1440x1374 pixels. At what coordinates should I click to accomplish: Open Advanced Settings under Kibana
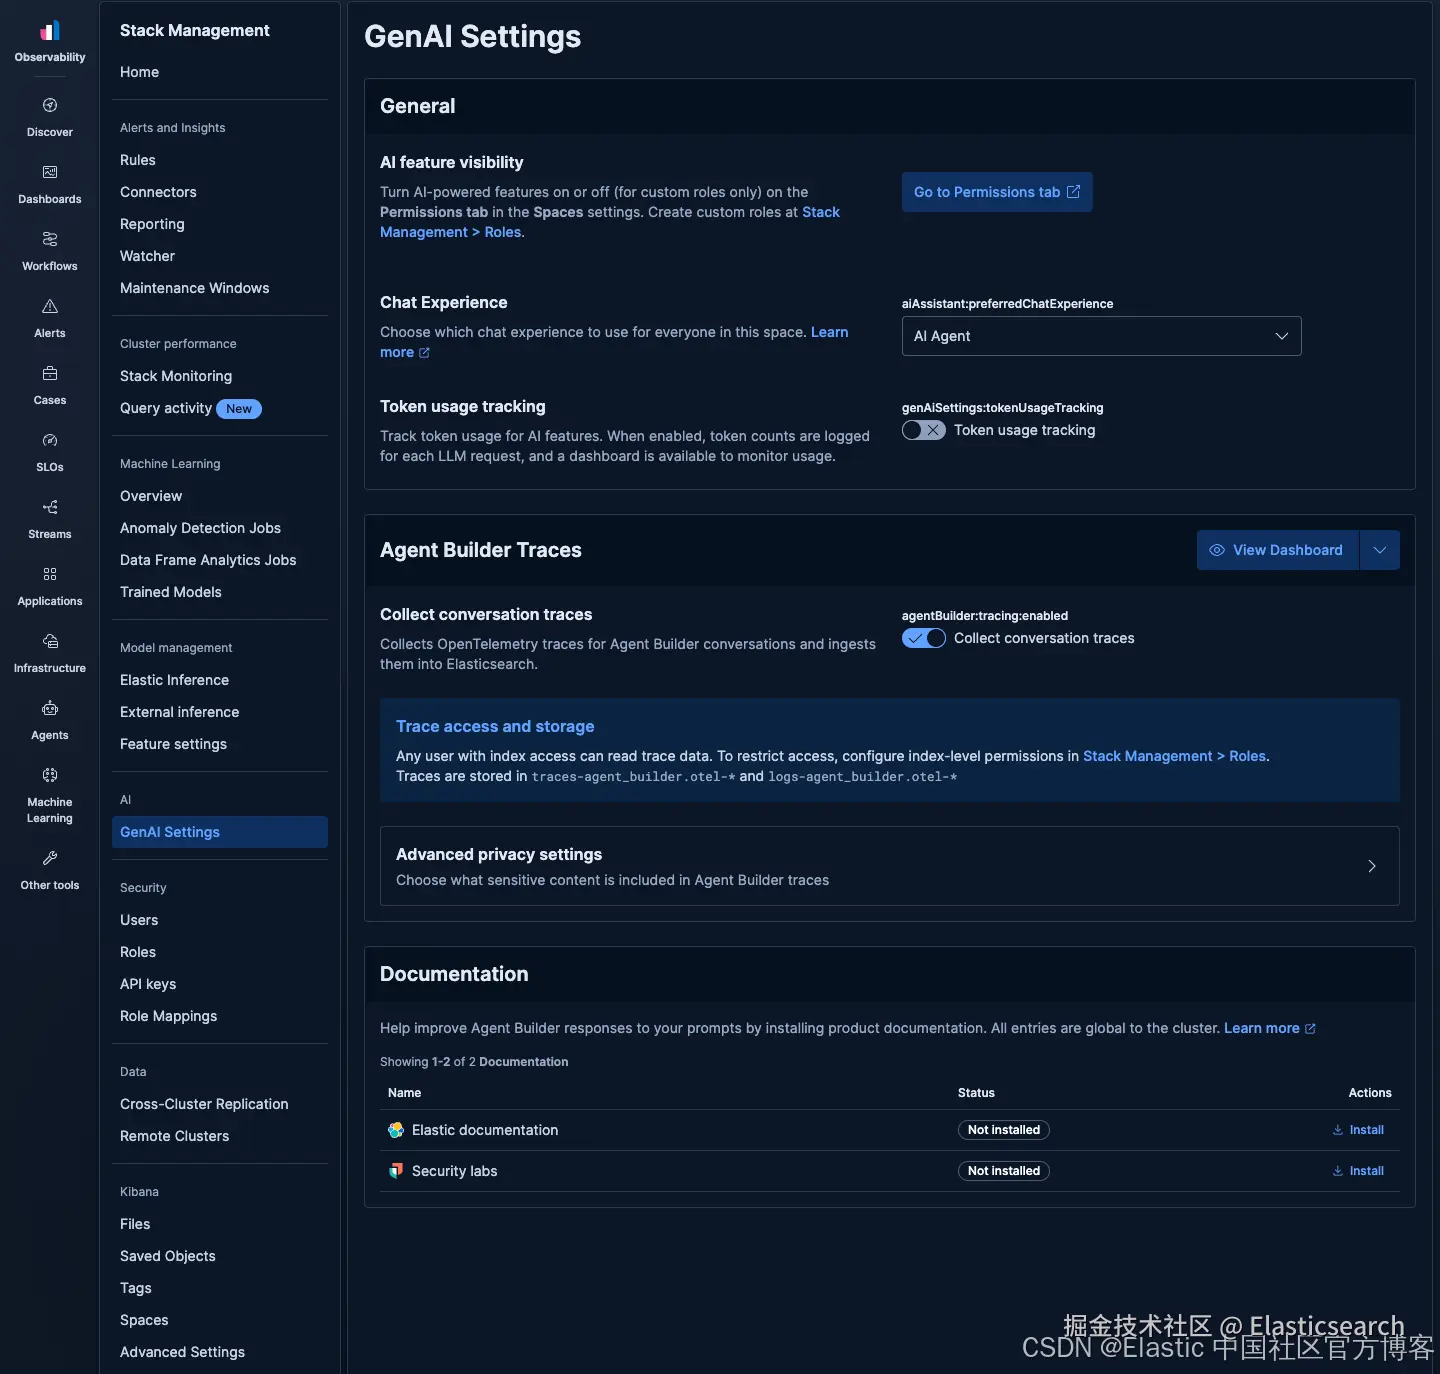(182, 1352)
